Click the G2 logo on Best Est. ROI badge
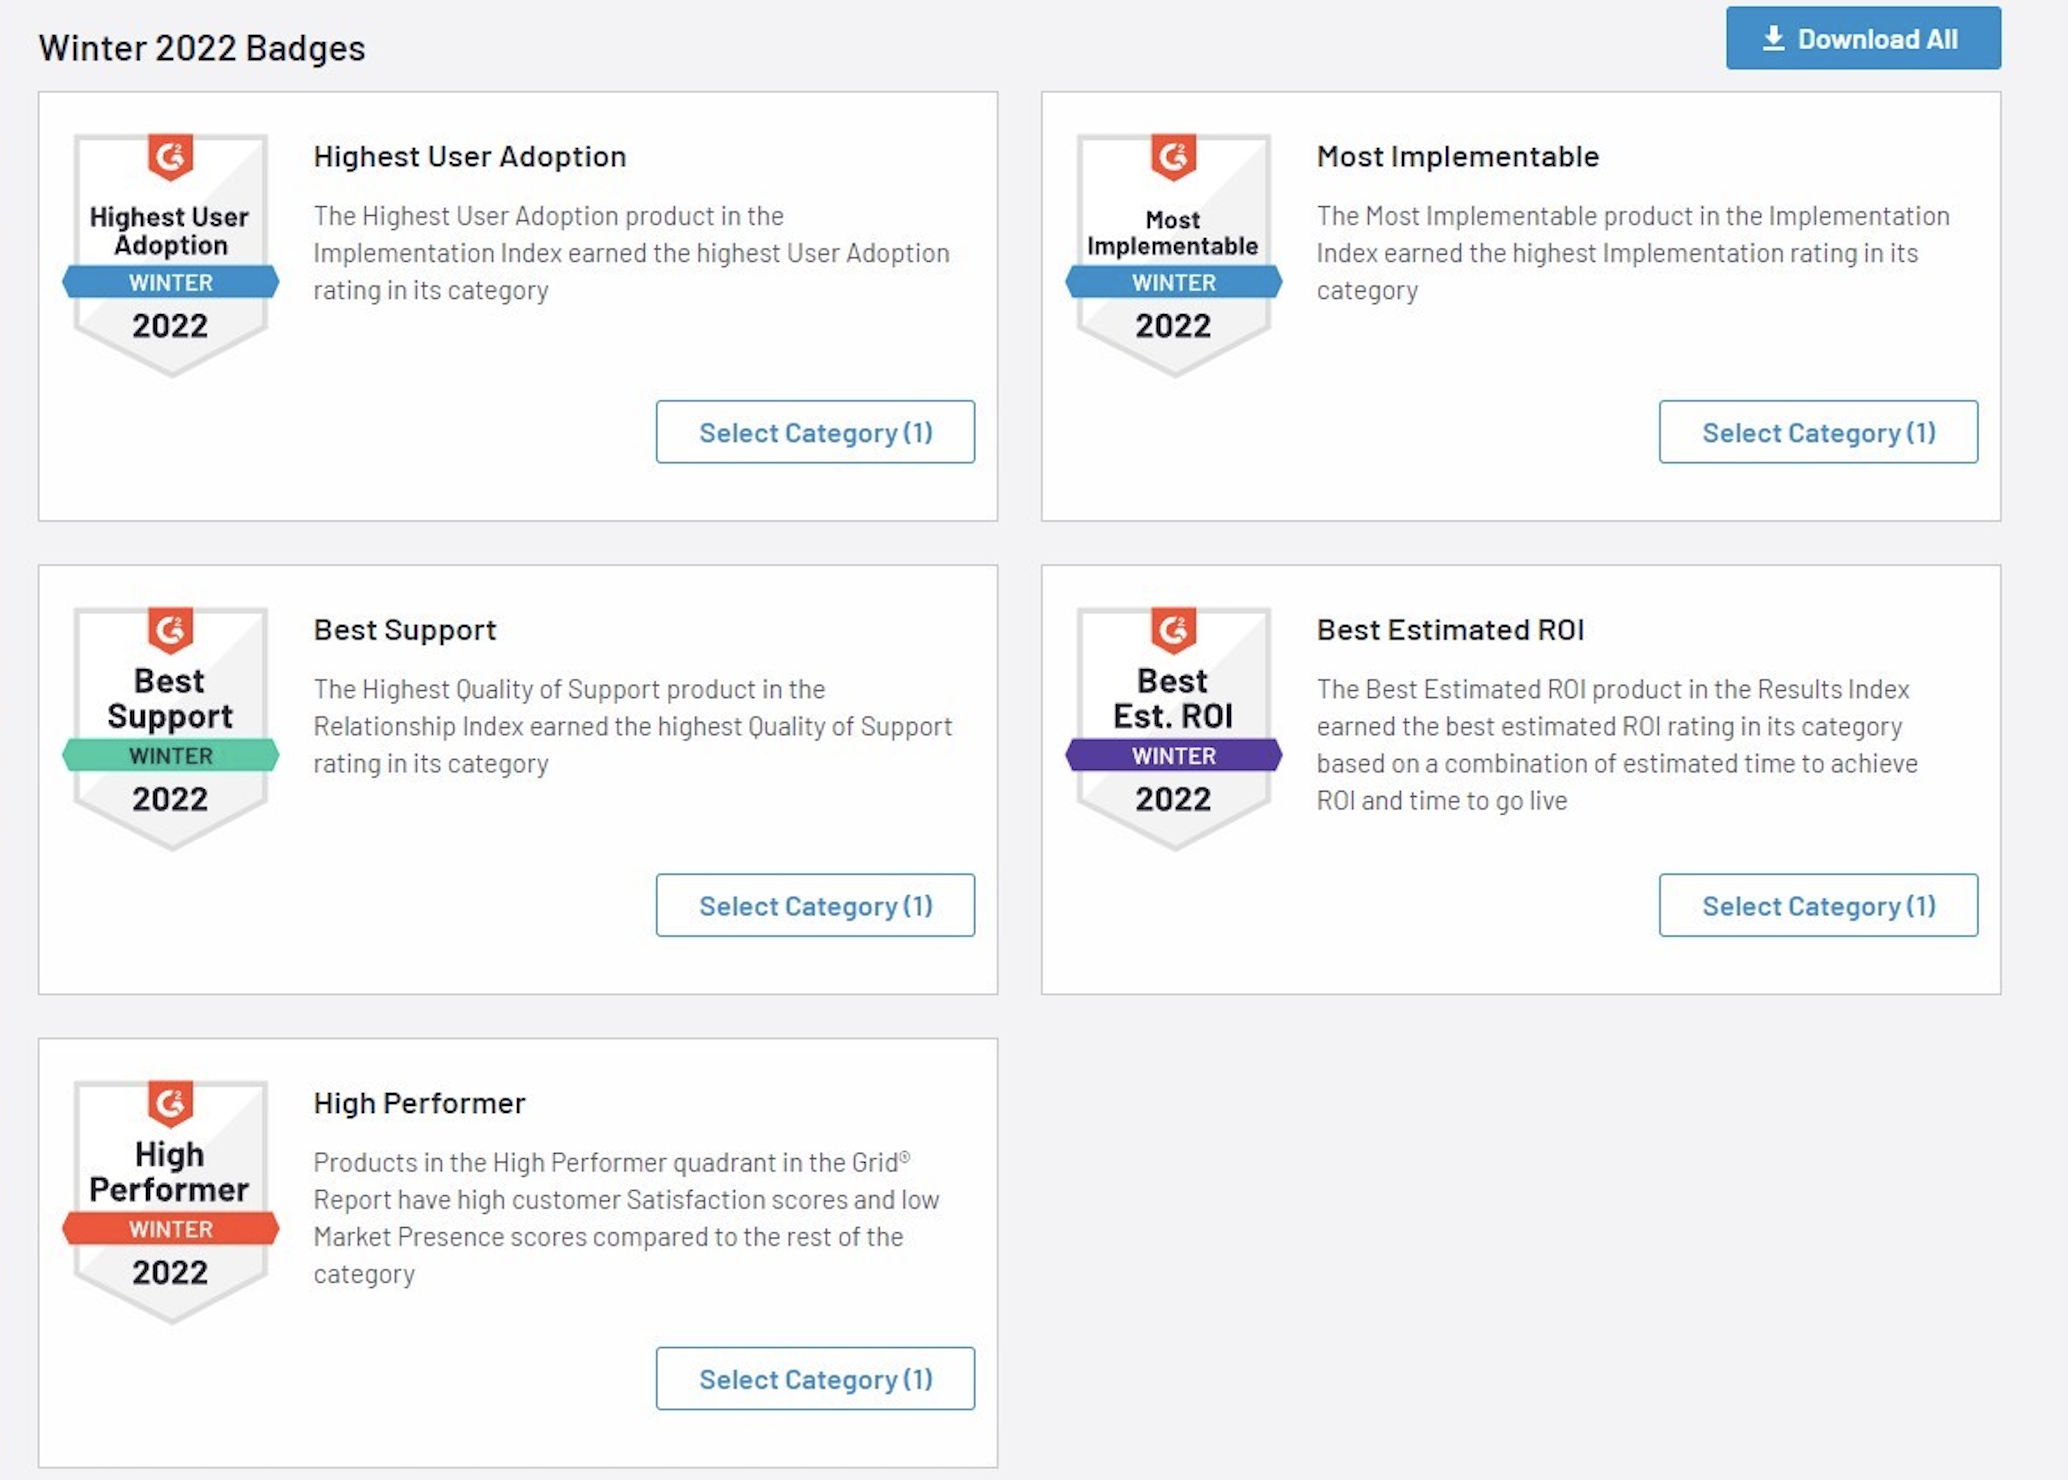This screenshot has width=2068, height=1480. (x=1174, y=630)
